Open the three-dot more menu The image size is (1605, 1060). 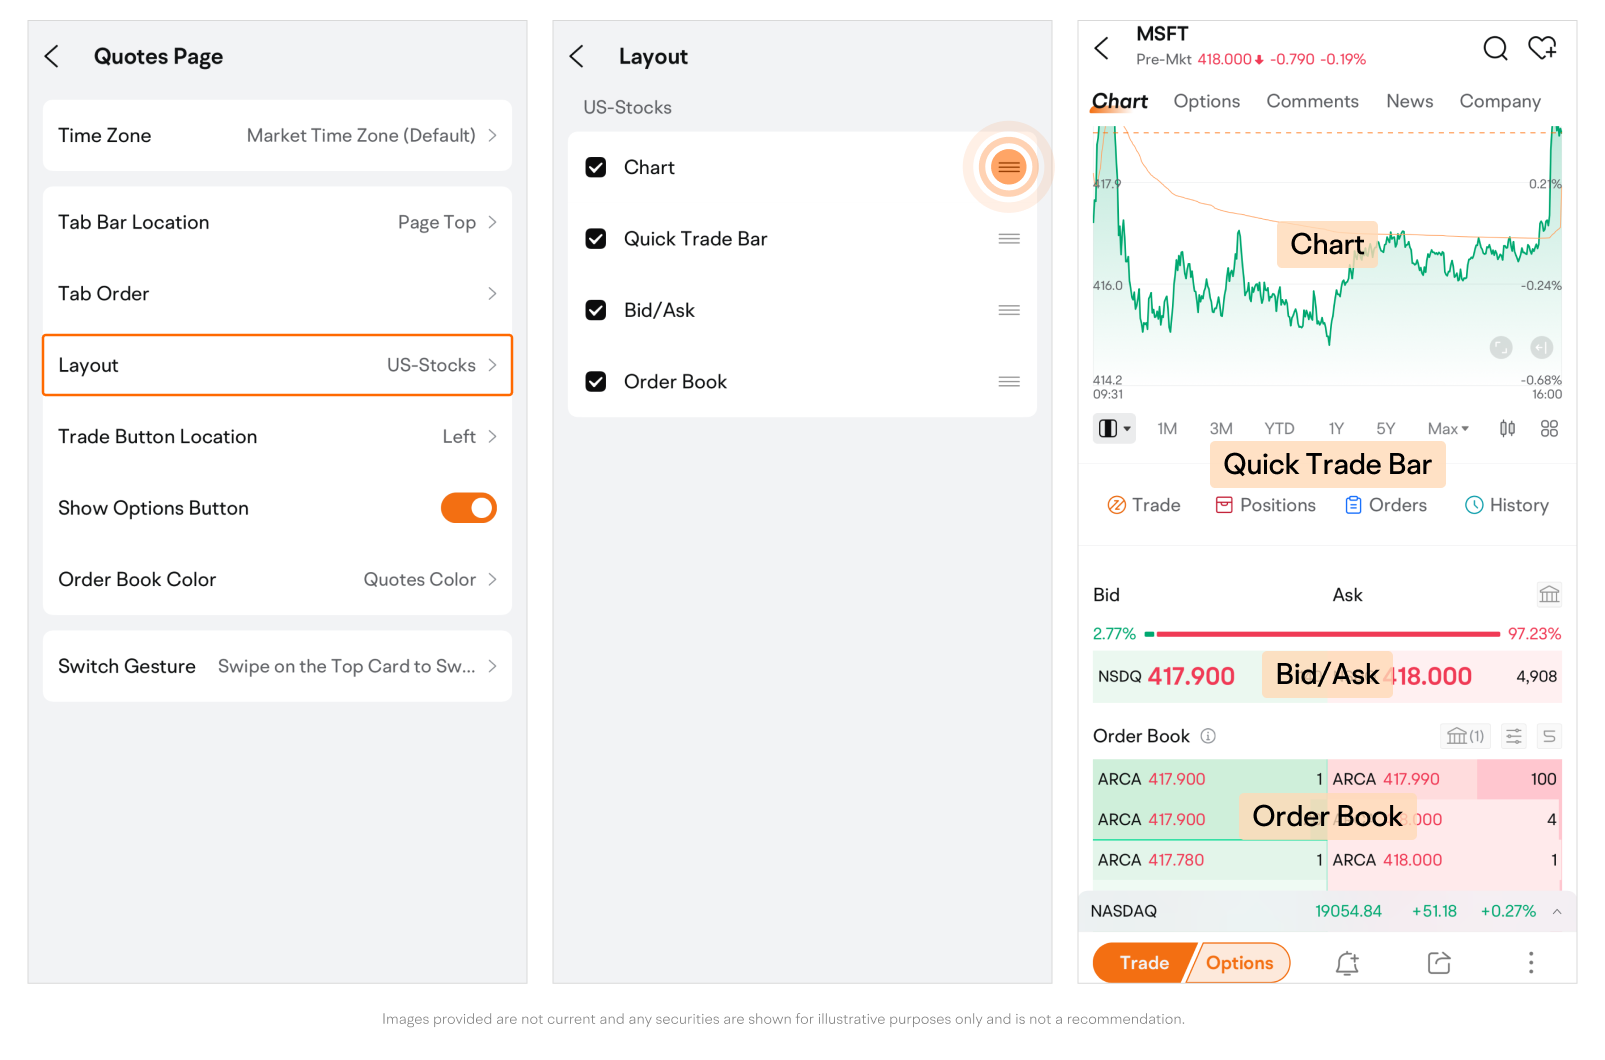pyautogui.click(x=1530, y=963)
